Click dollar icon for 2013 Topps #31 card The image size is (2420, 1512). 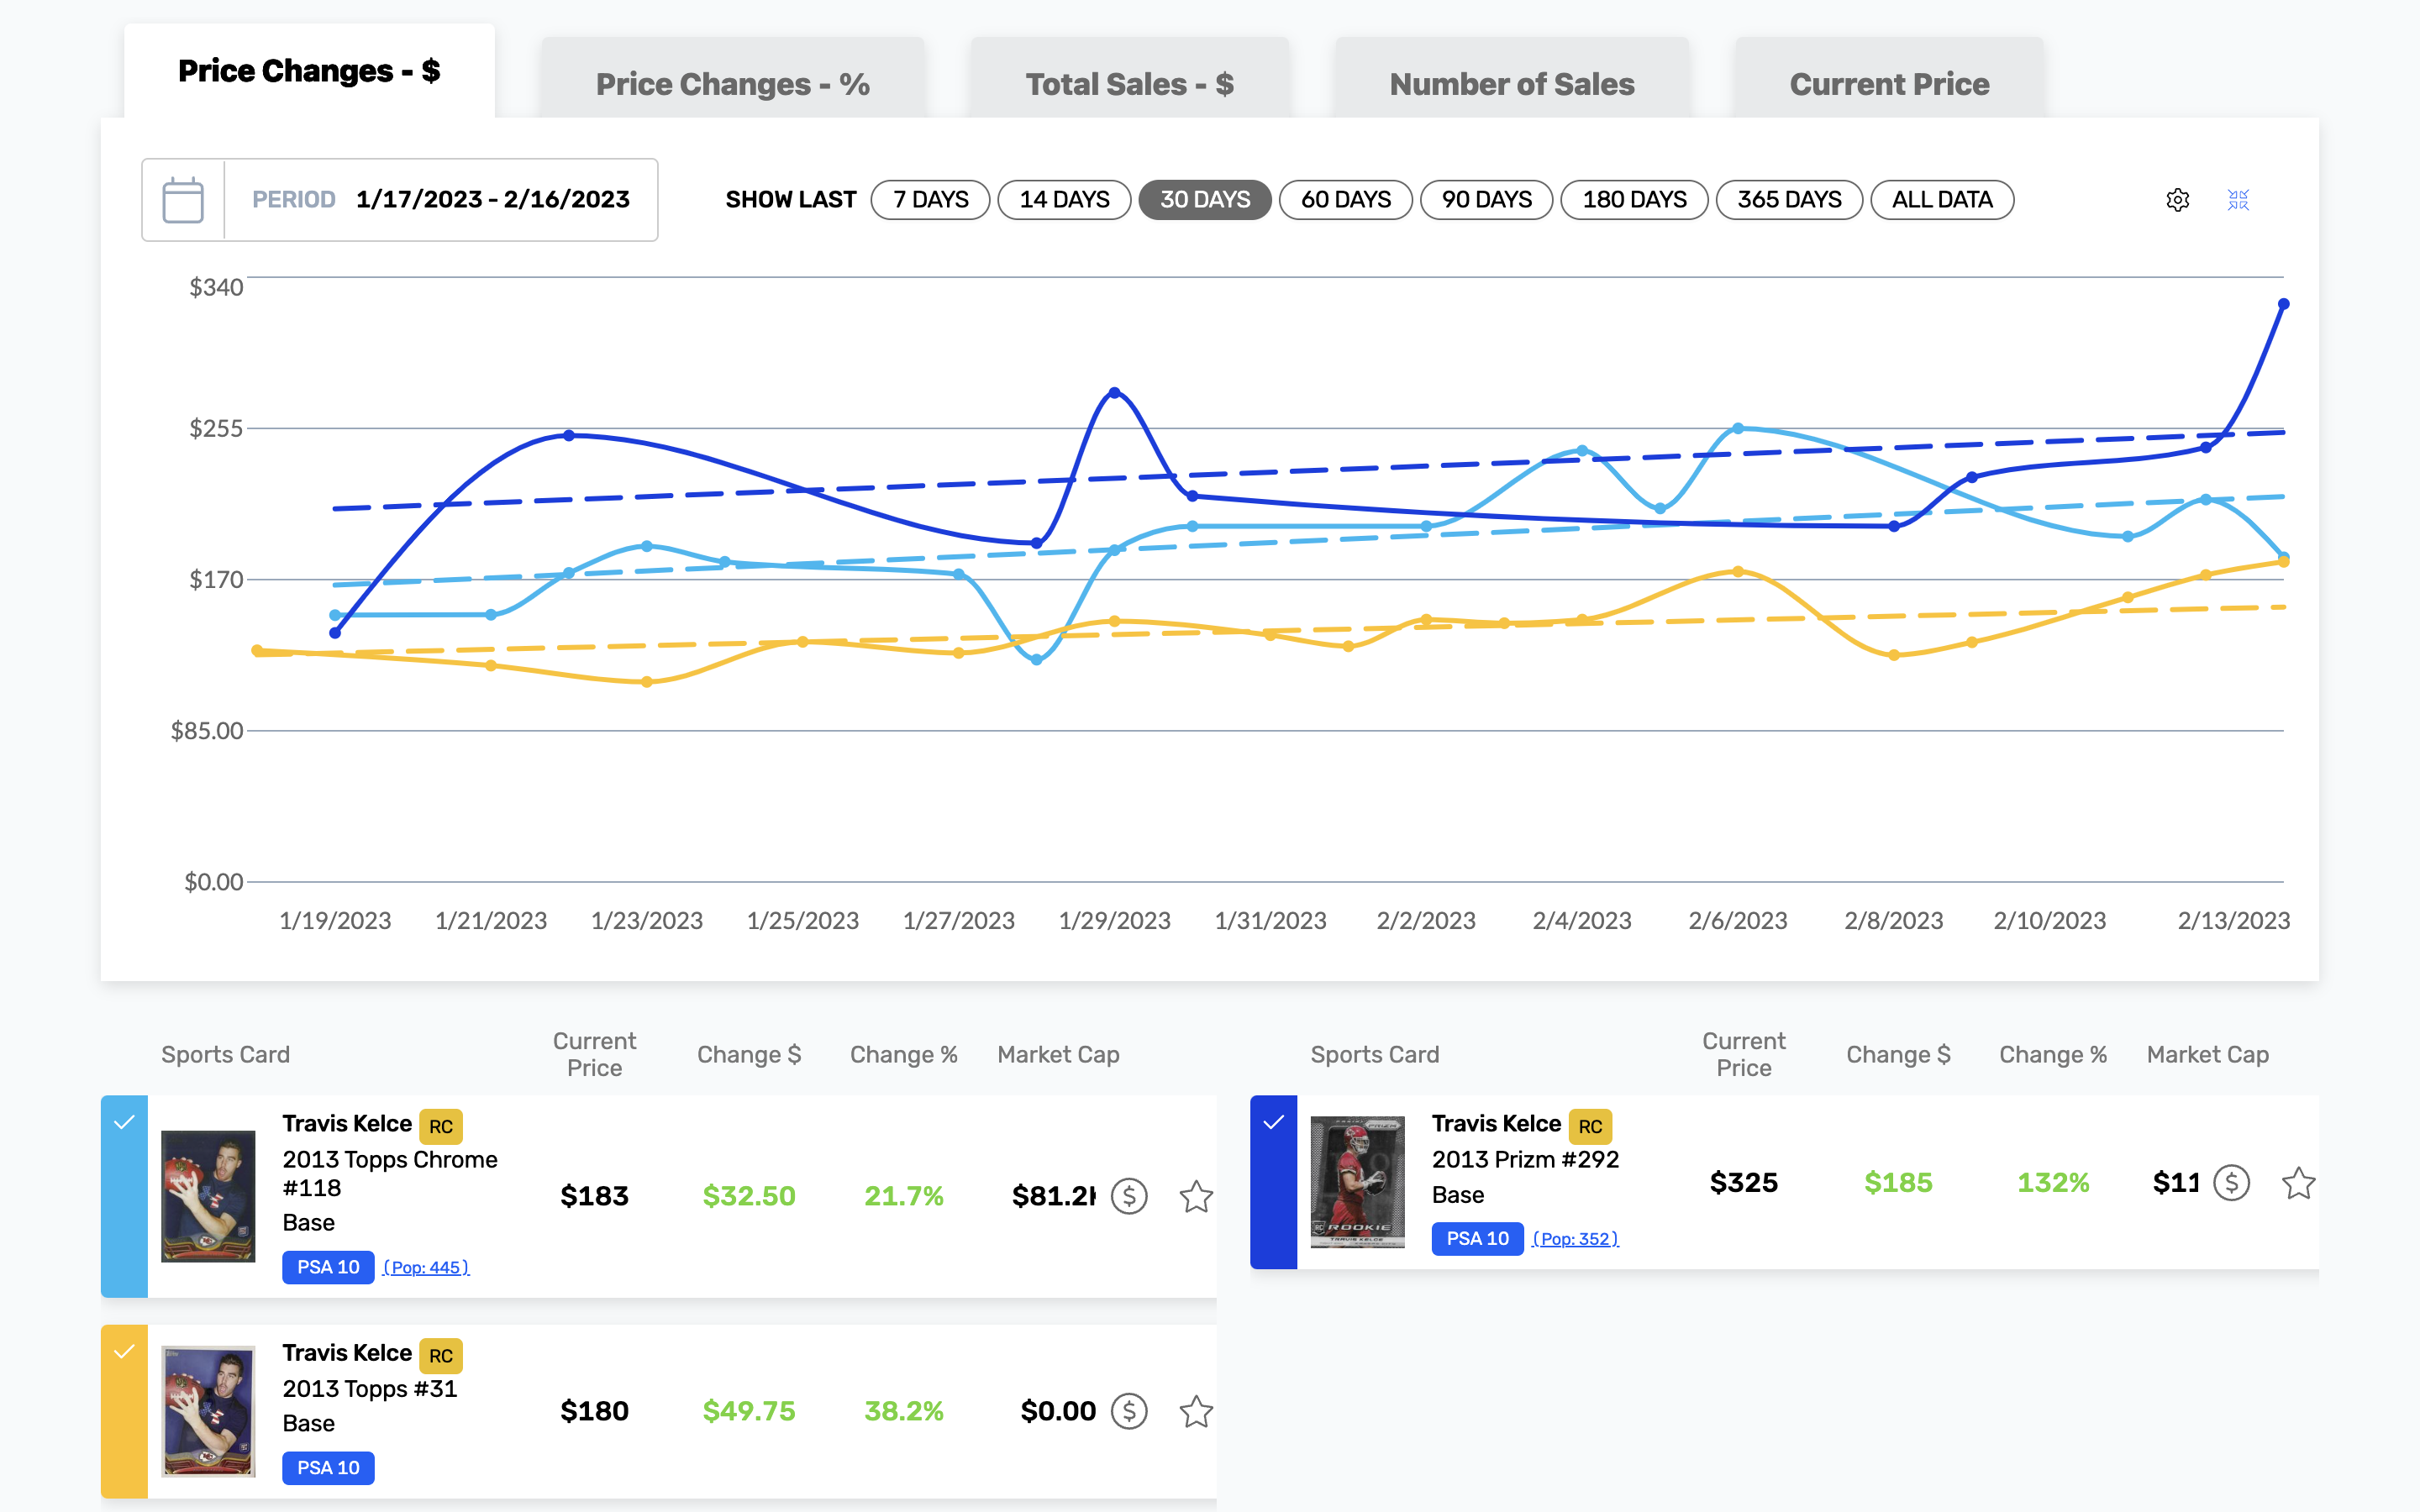click(1129, 1411)
